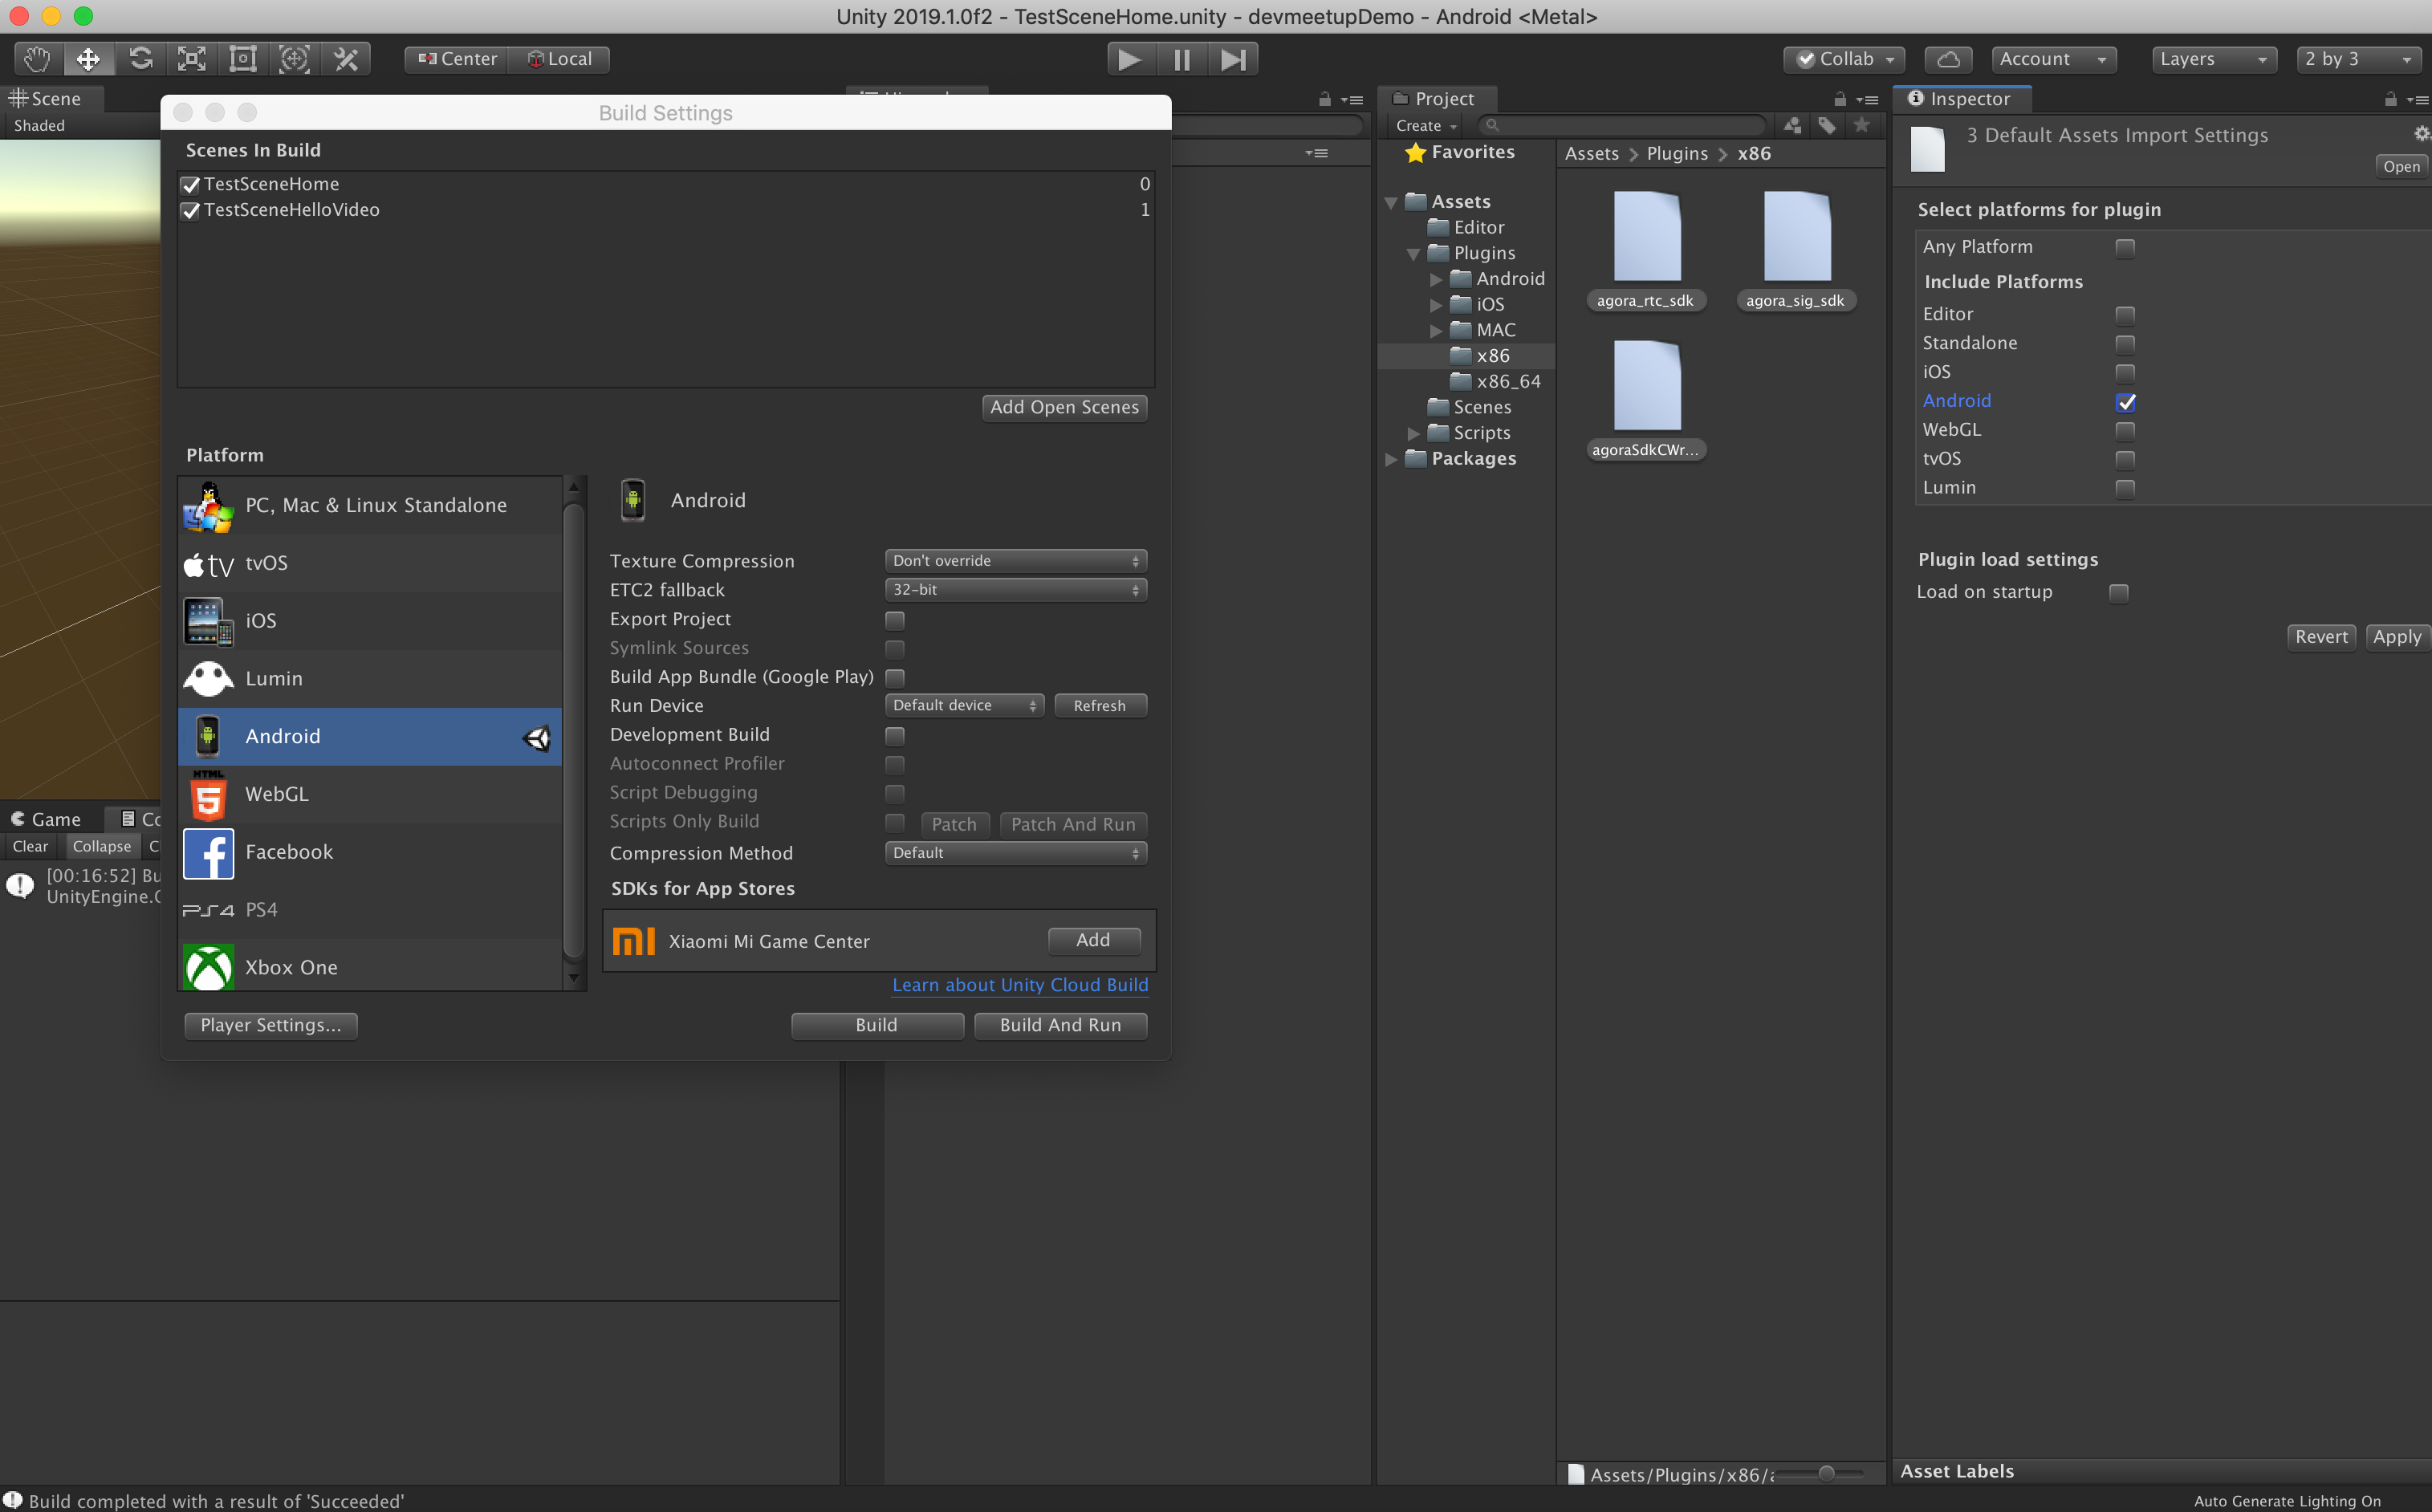
Task: Open the Layers dropdown
Action: click(2212, 59)
